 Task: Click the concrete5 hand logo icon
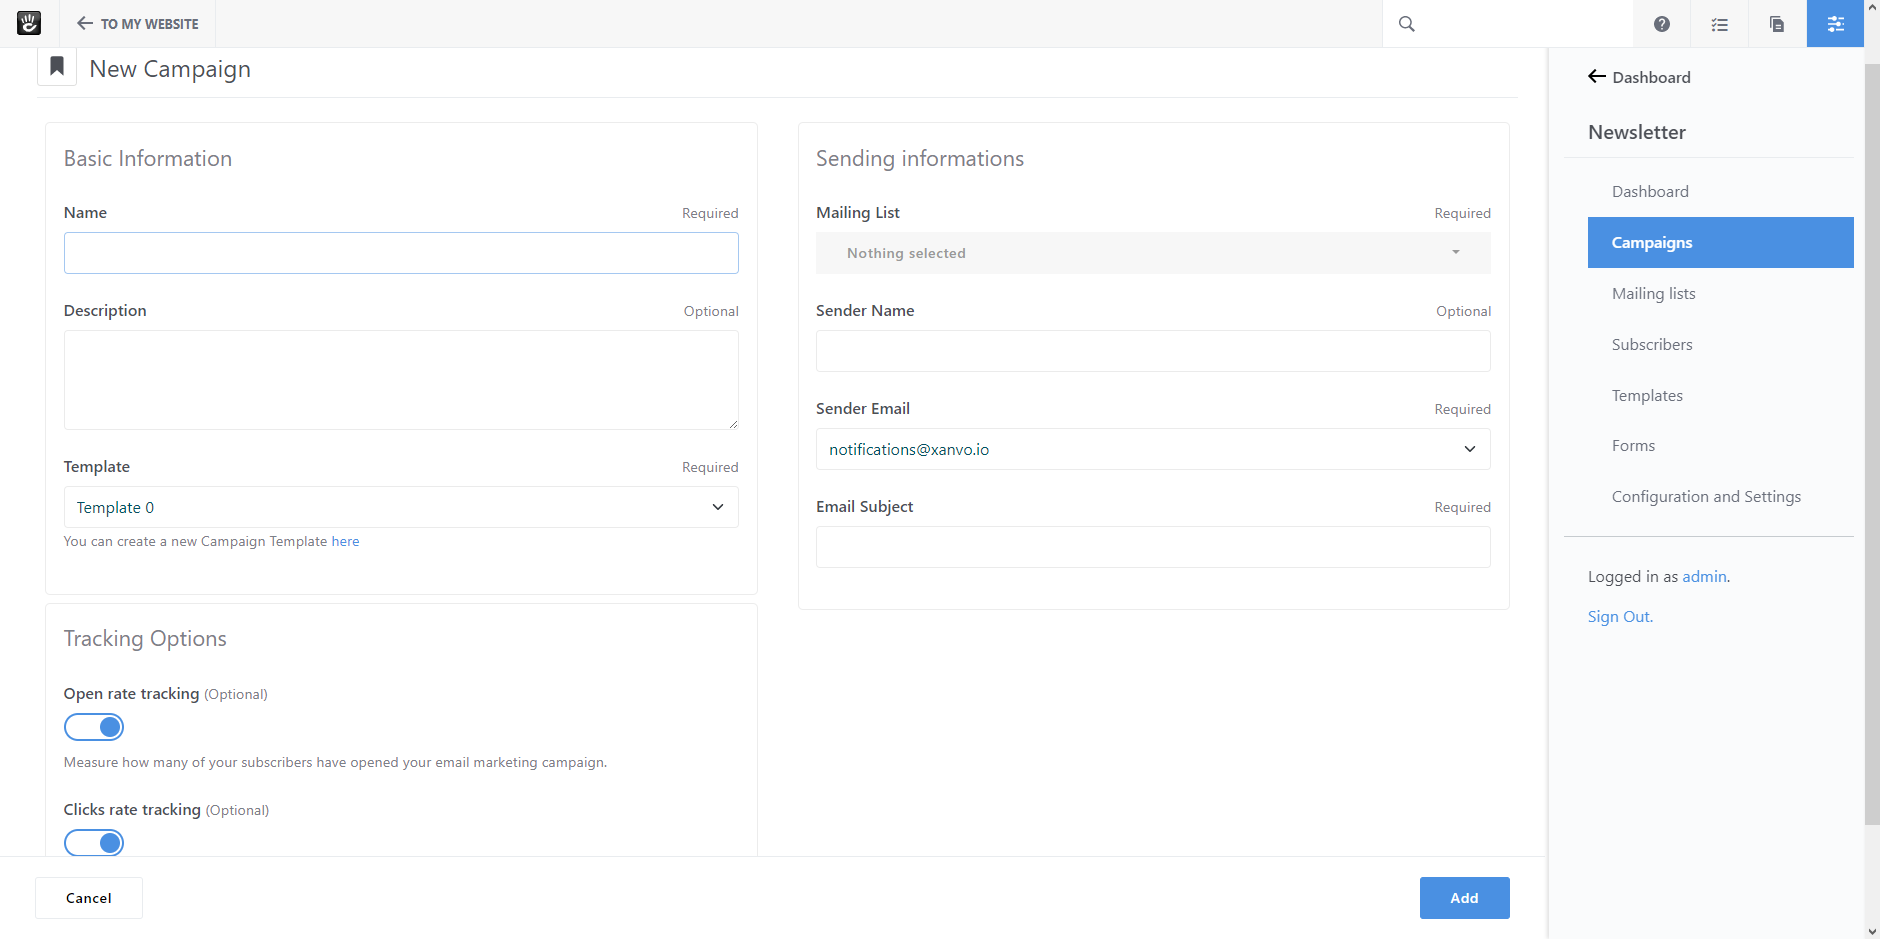pos(29,23)
